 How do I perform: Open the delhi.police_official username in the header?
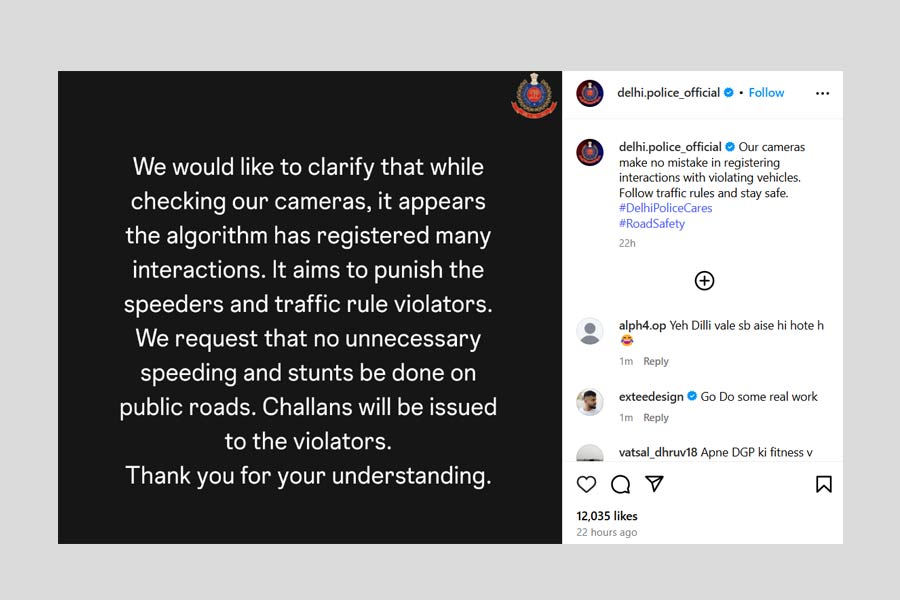coord(668,93)
